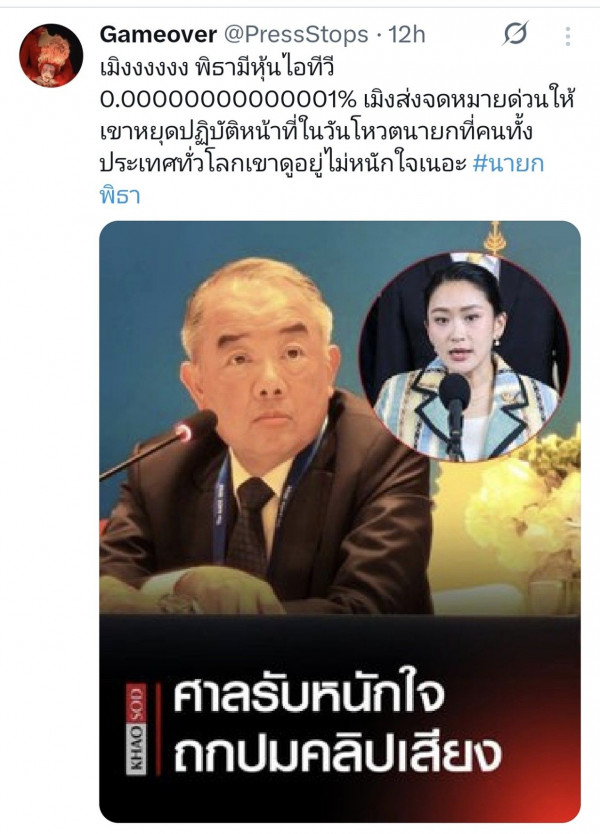Click the Gameover display name
This screenshot has width=600, height=834.
(x=158, y=35)
